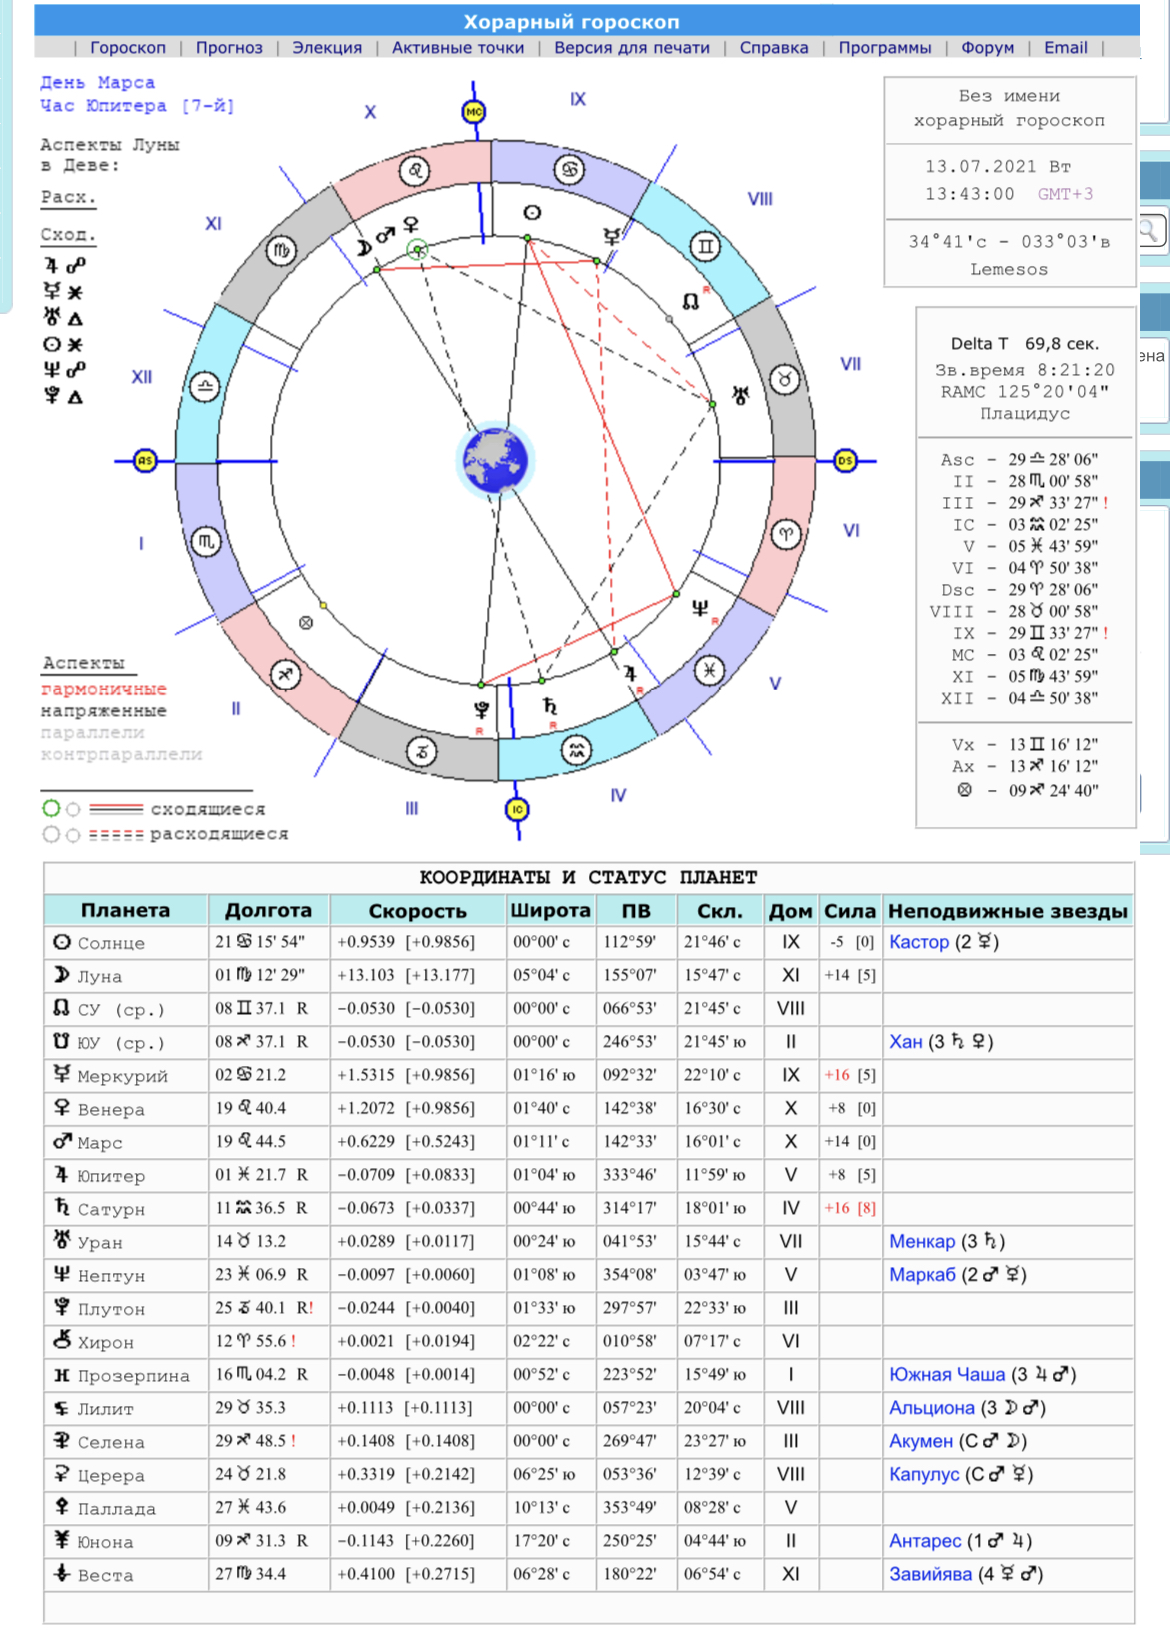
Task: Select параллели aspects filter
Action: (92, 733)
